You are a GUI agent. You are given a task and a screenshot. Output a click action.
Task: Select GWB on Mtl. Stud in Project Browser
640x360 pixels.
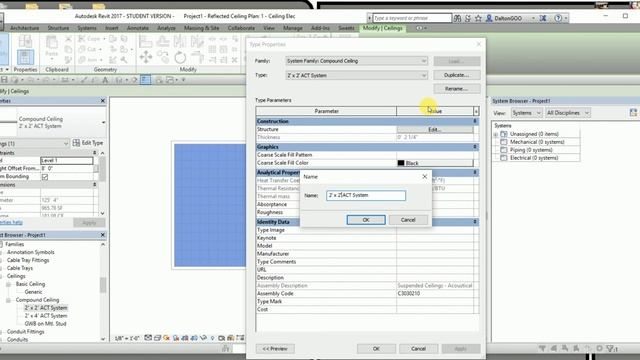(x=45, y=324)
